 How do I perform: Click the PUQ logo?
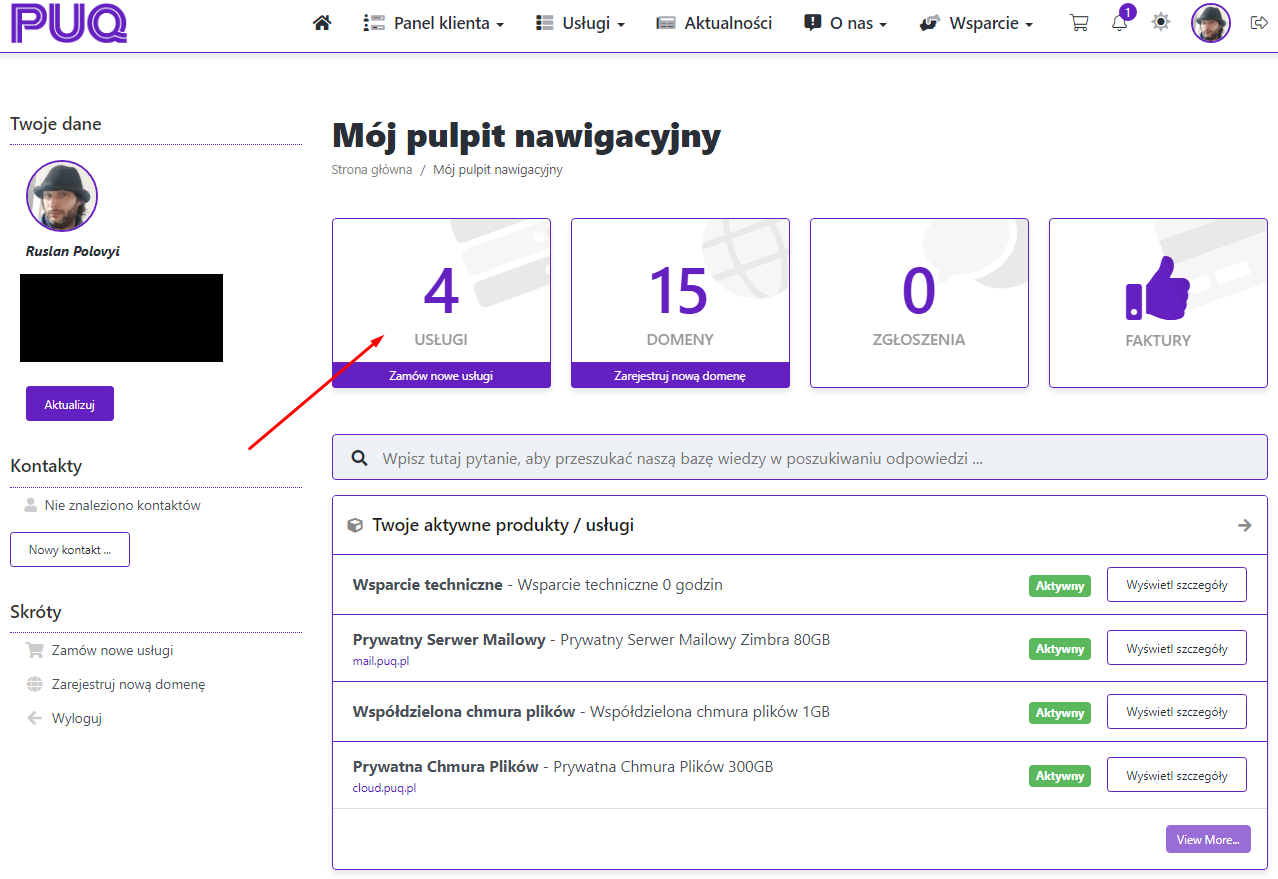69,24
